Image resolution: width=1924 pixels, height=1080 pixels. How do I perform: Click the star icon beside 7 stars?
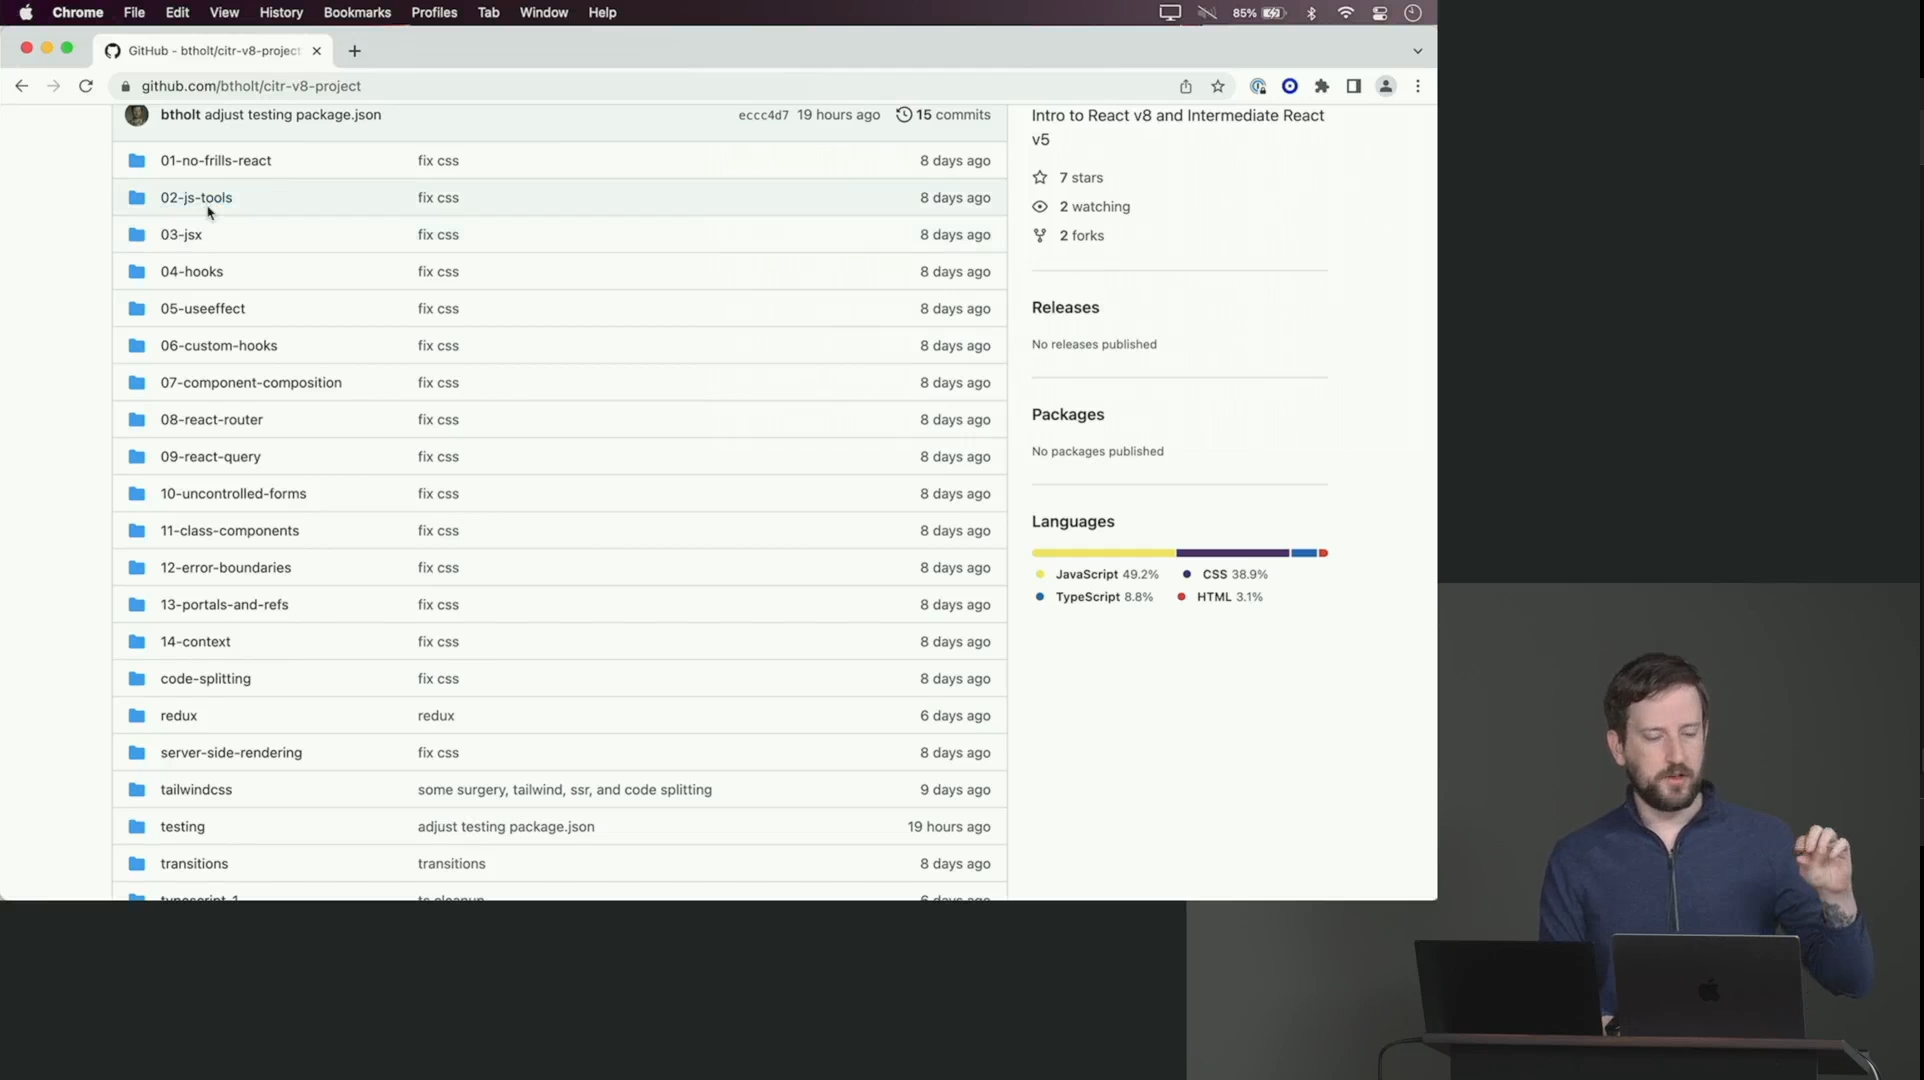point(1040,177)
